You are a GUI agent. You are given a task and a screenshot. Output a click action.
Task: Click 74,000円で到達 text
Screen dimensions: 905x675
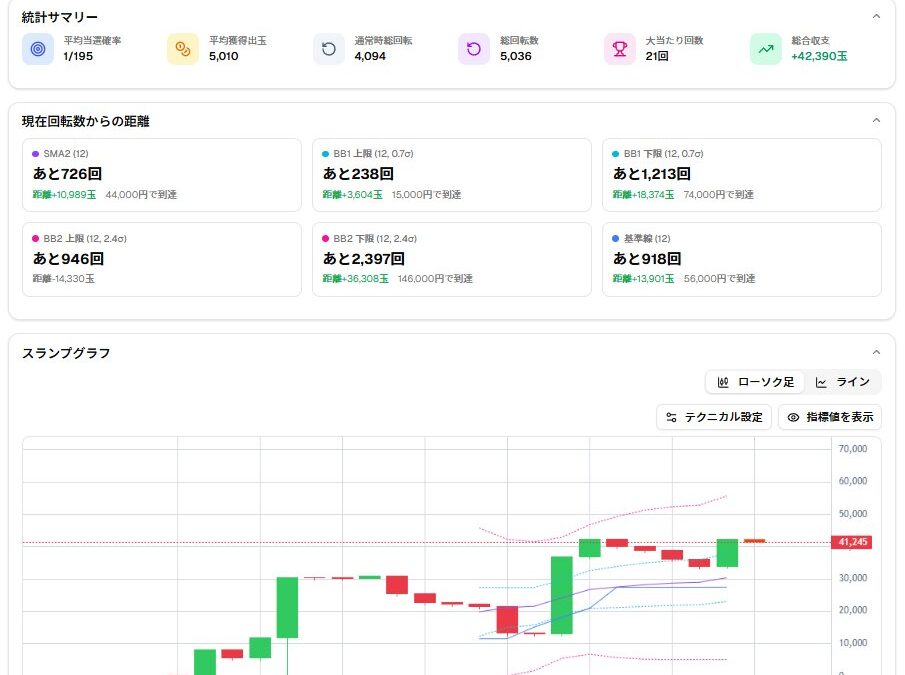pos(719,195)
